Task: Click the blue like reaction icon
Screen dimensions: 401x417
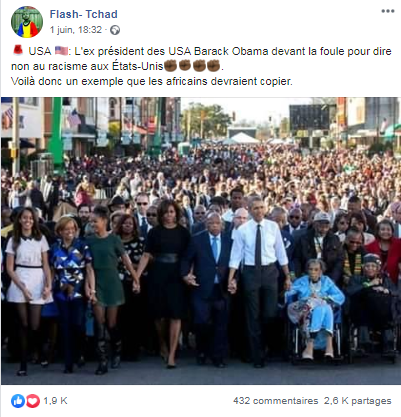Action: [18, 401]
